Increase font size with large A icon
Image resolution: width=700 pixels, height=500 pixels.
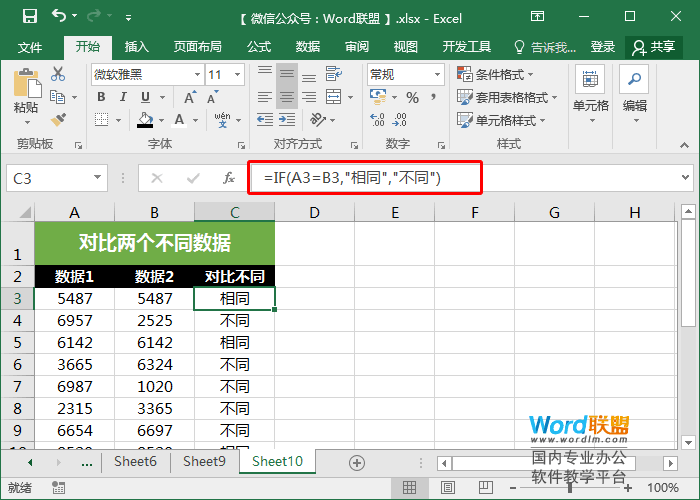pyautogui.click(x=190, y=97)
